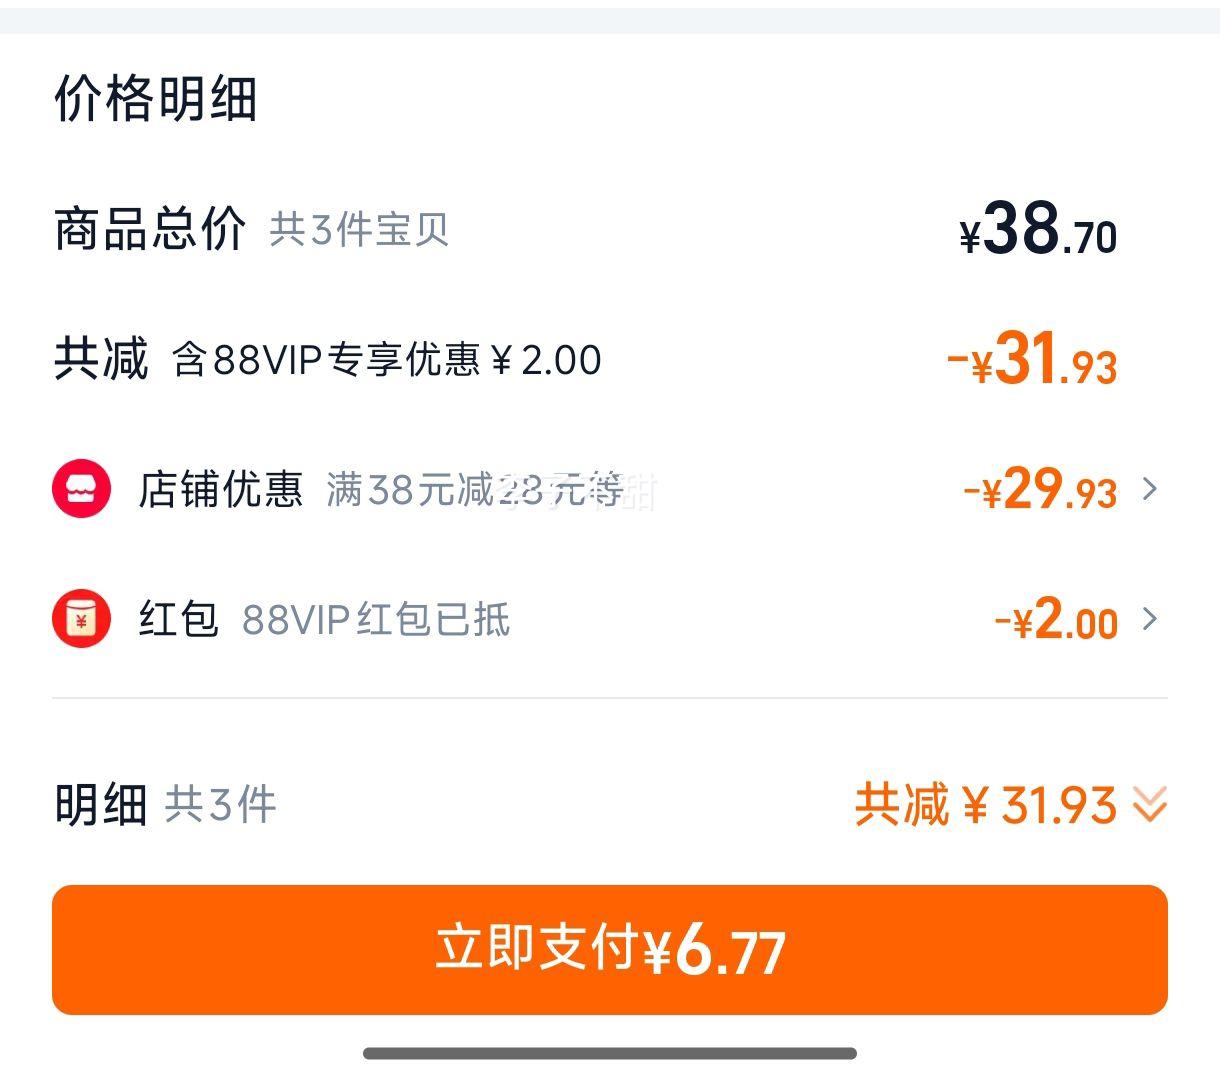Expand the 明细 double-chevron dropdown
This screenshot has height=1083, width=1220.
tap(1150, 805)
